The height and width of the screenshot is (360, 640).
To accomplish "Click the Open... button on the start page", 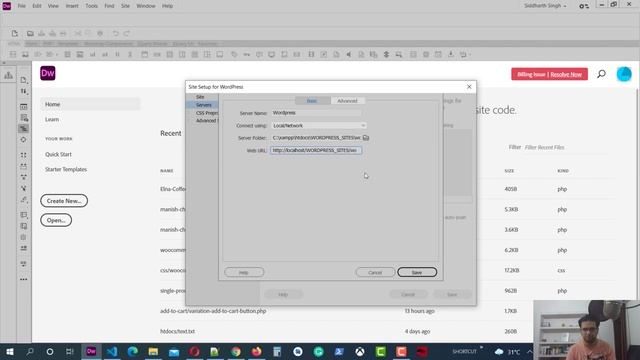I will tap(56, 220).
